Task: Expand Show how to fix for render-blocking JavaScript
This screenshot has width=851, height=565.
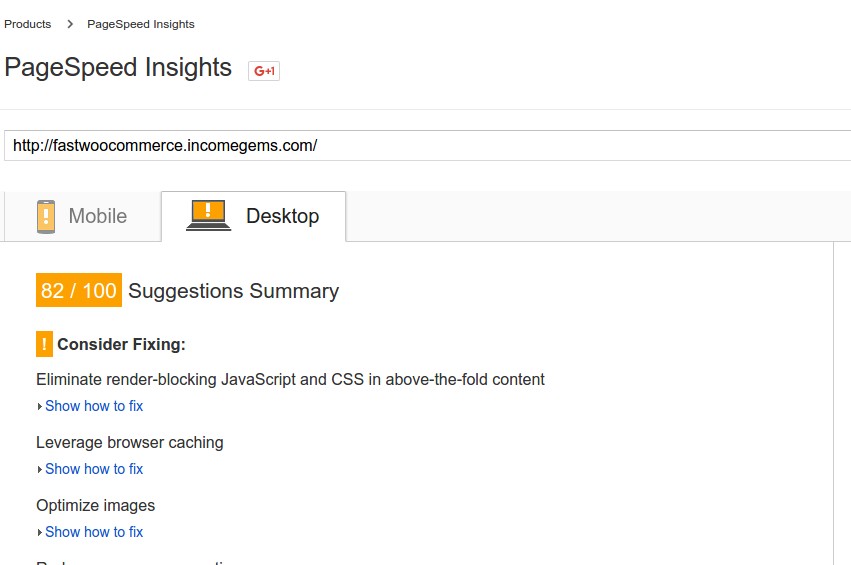Action: (x=94, y=406)
